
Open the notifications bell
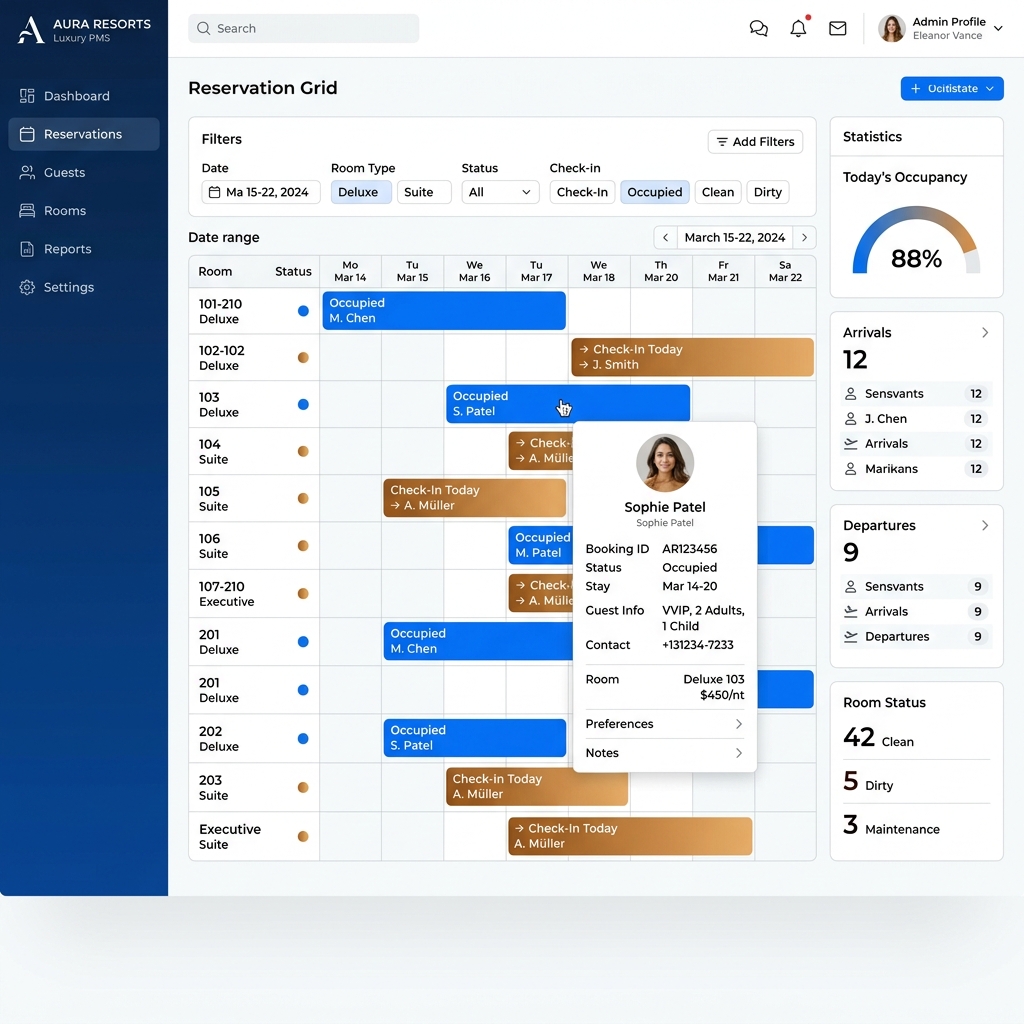click(x=798, y=28)
